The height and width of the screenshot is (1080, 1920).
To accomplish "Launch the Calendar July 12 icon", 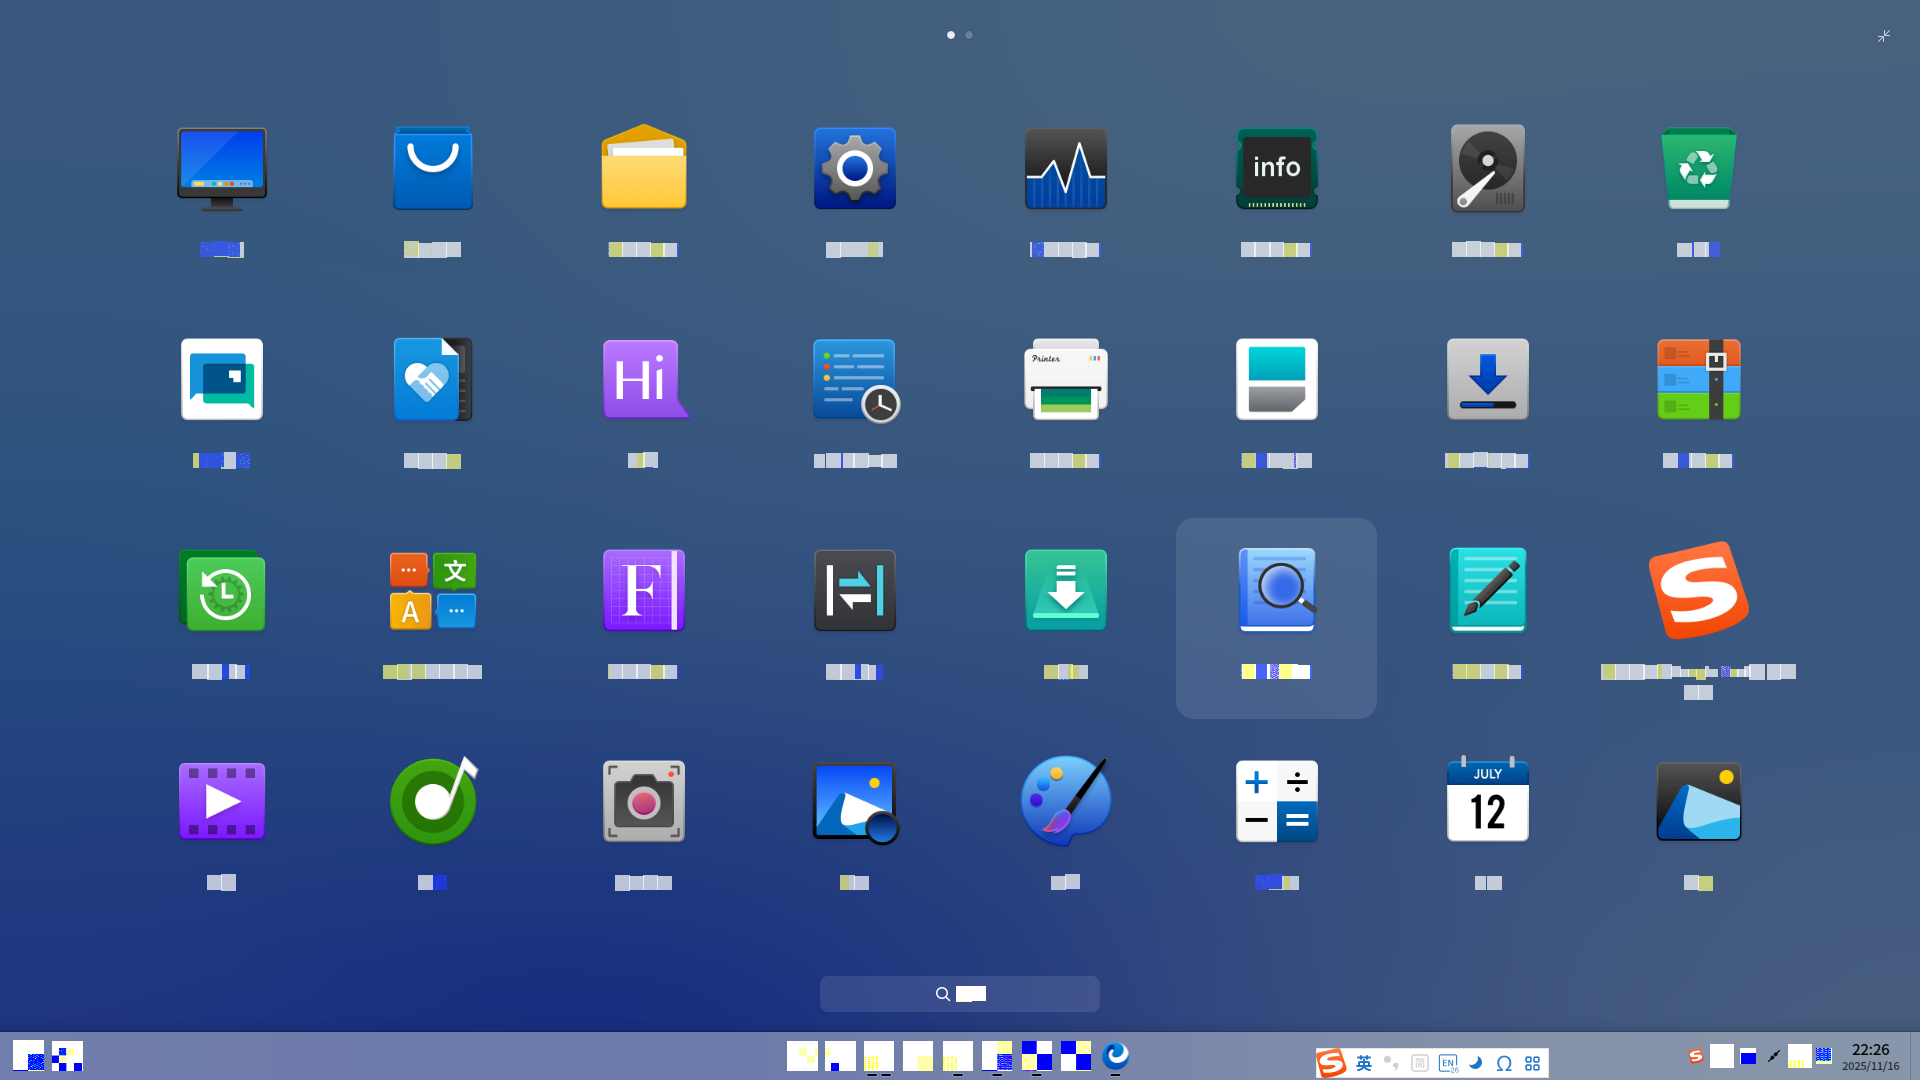I will pyautogui.click(x=1487, y=799).
